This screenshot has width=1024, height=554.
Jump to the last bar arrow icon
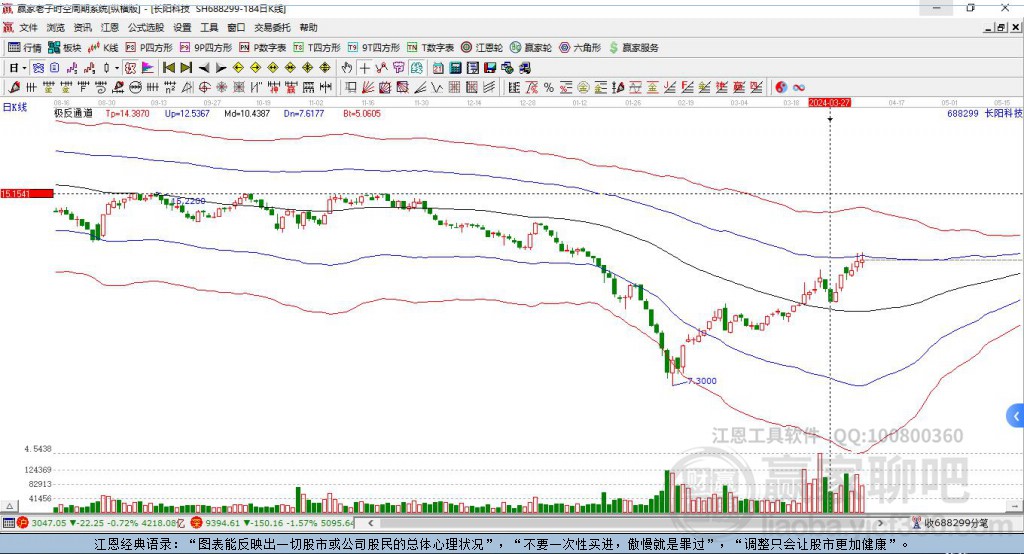[x=186, y=68]
